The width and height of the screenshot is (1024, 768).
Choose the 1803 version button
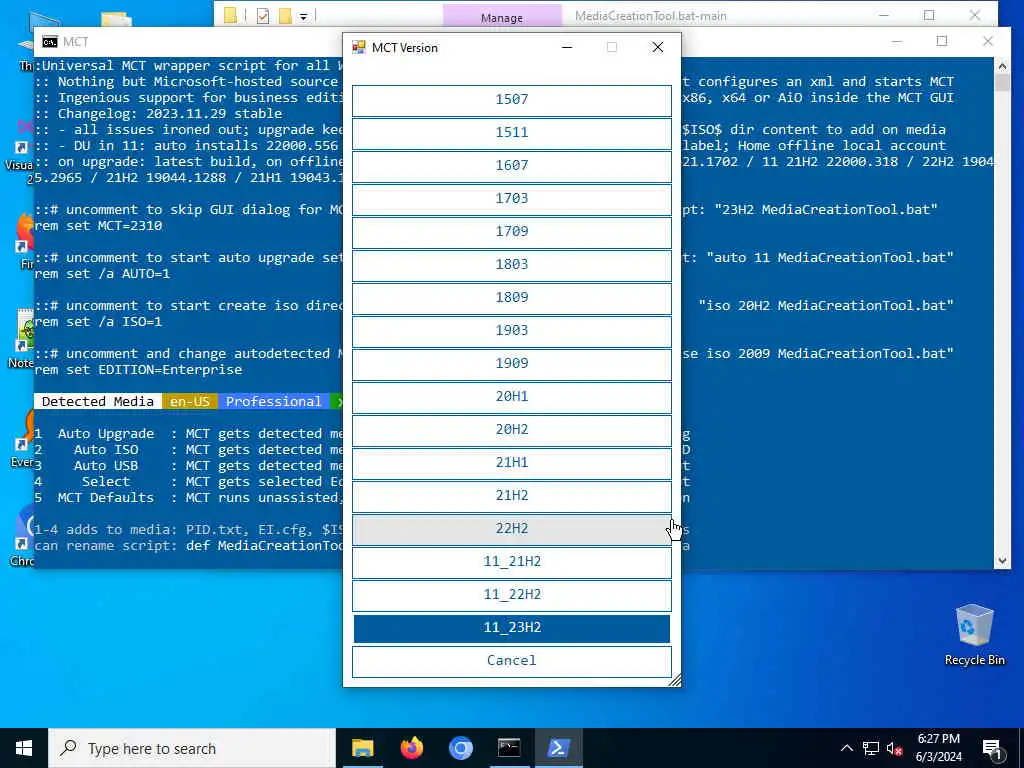511,264
